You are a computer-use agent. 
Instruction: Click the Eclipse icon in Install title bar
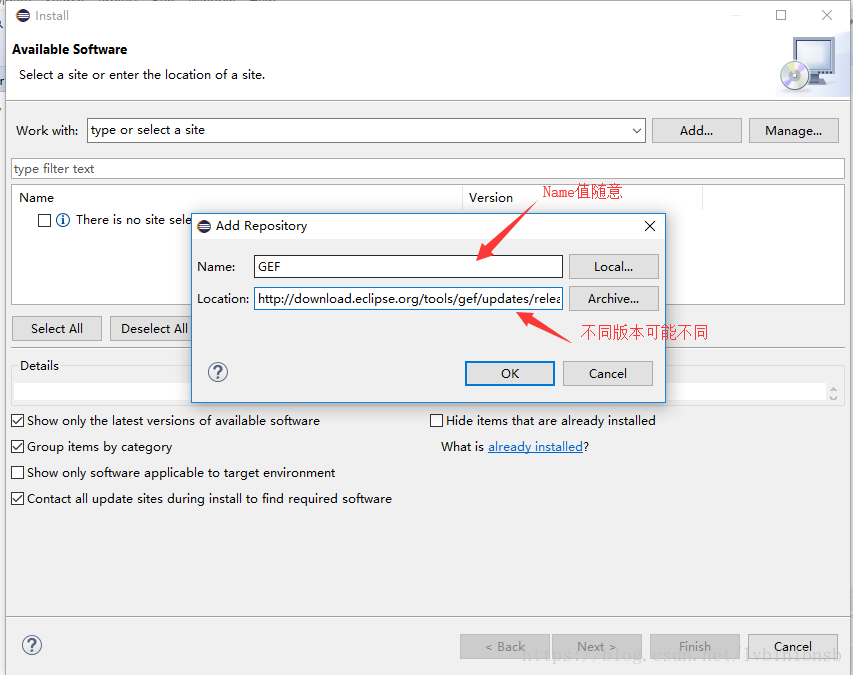click(x=23, y=15)
